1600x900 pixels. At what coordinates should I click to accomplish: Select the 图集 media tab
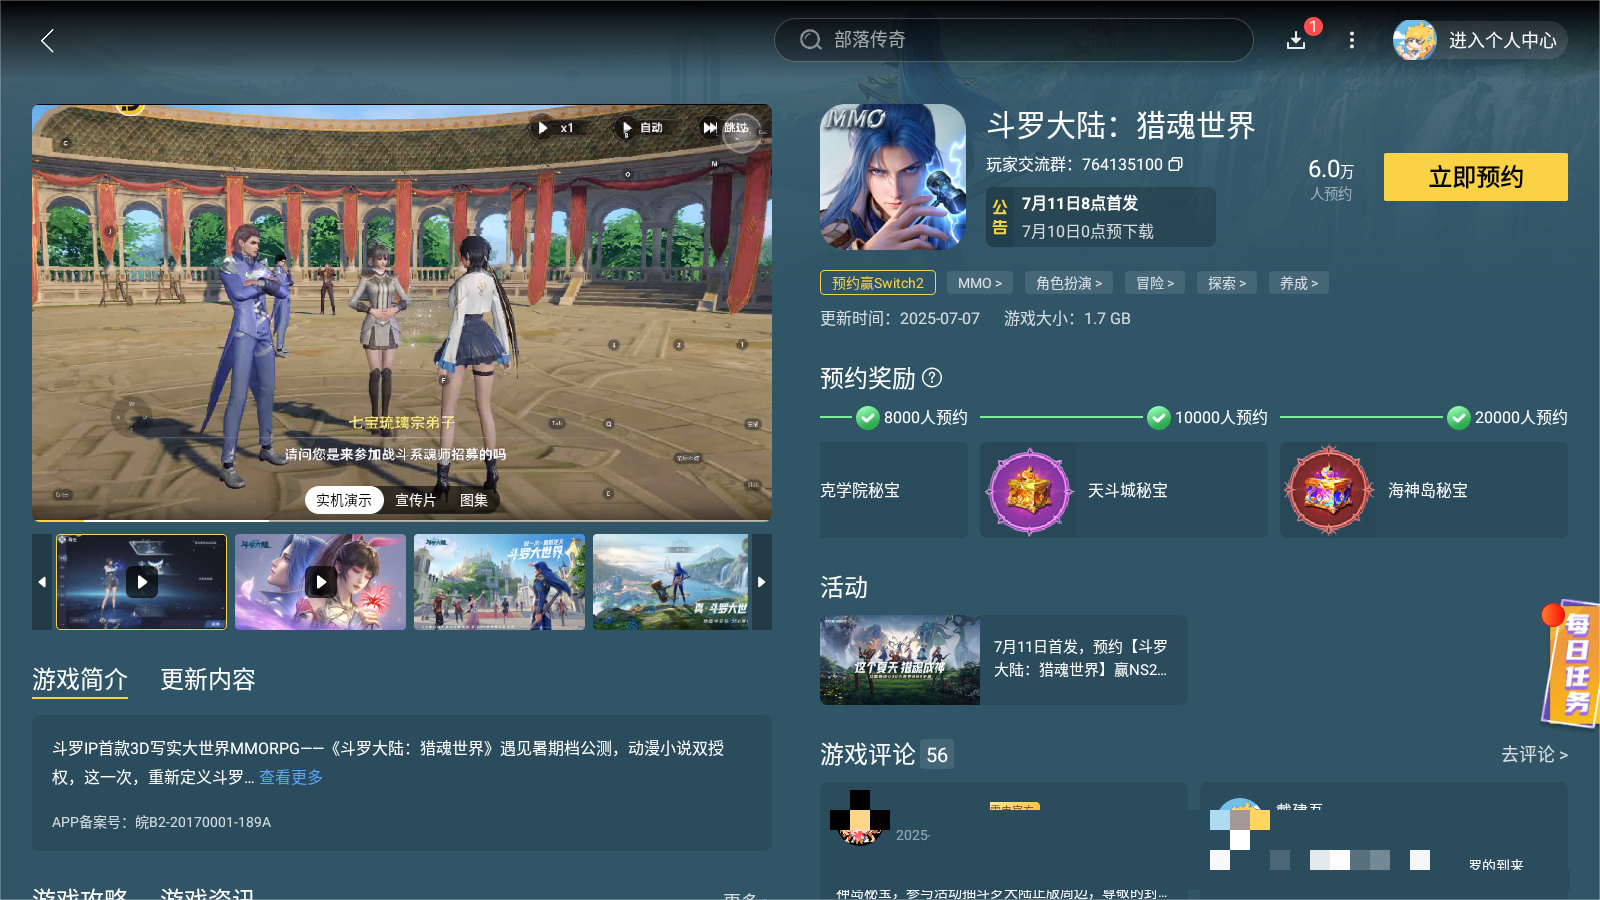(x=474, y=500)
